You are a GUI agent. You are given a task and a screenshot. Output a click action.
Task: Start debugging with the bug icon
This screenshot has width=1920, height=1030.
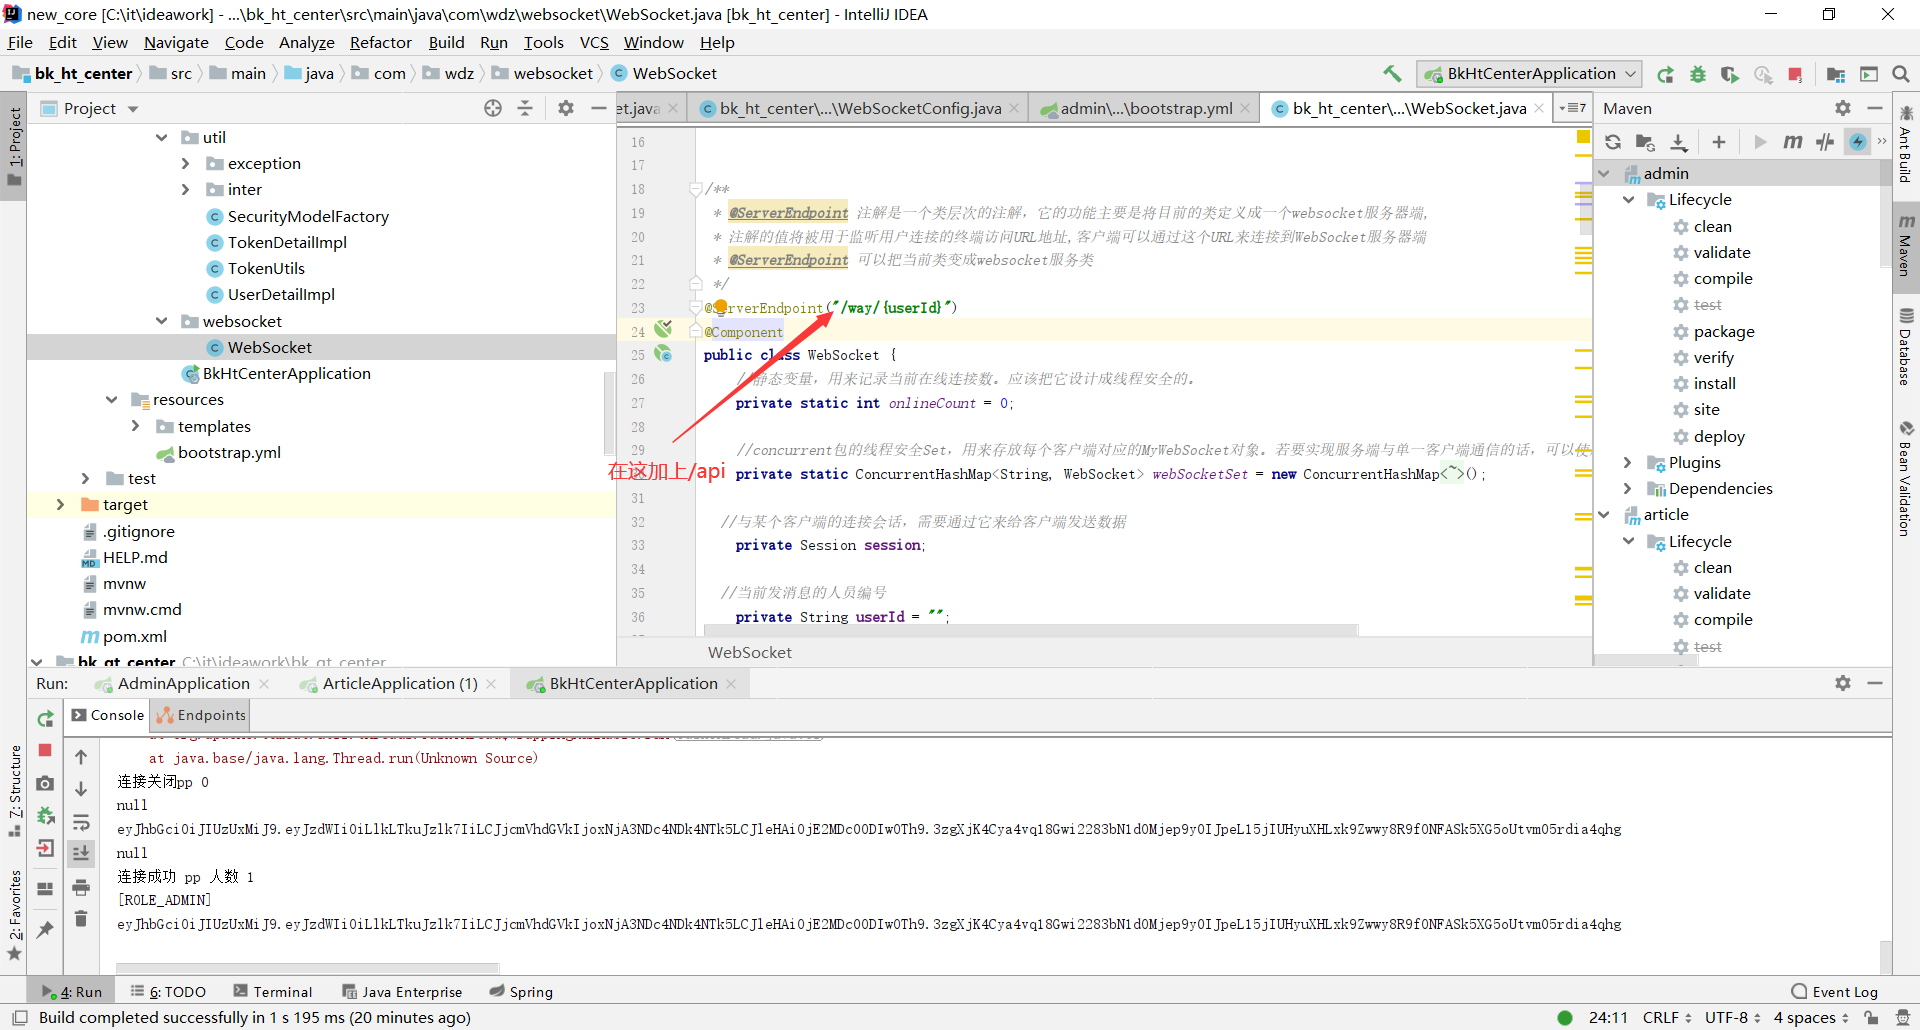pyautogui.click(x=1697, y=74)
